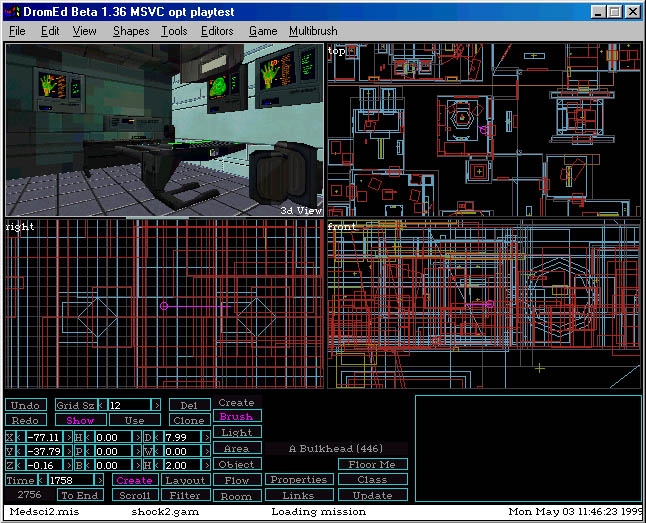The image size is (646, 523).
Task: Increase the D dimension with right arrow
Action: pyautogui.click(x=207, y=437)
